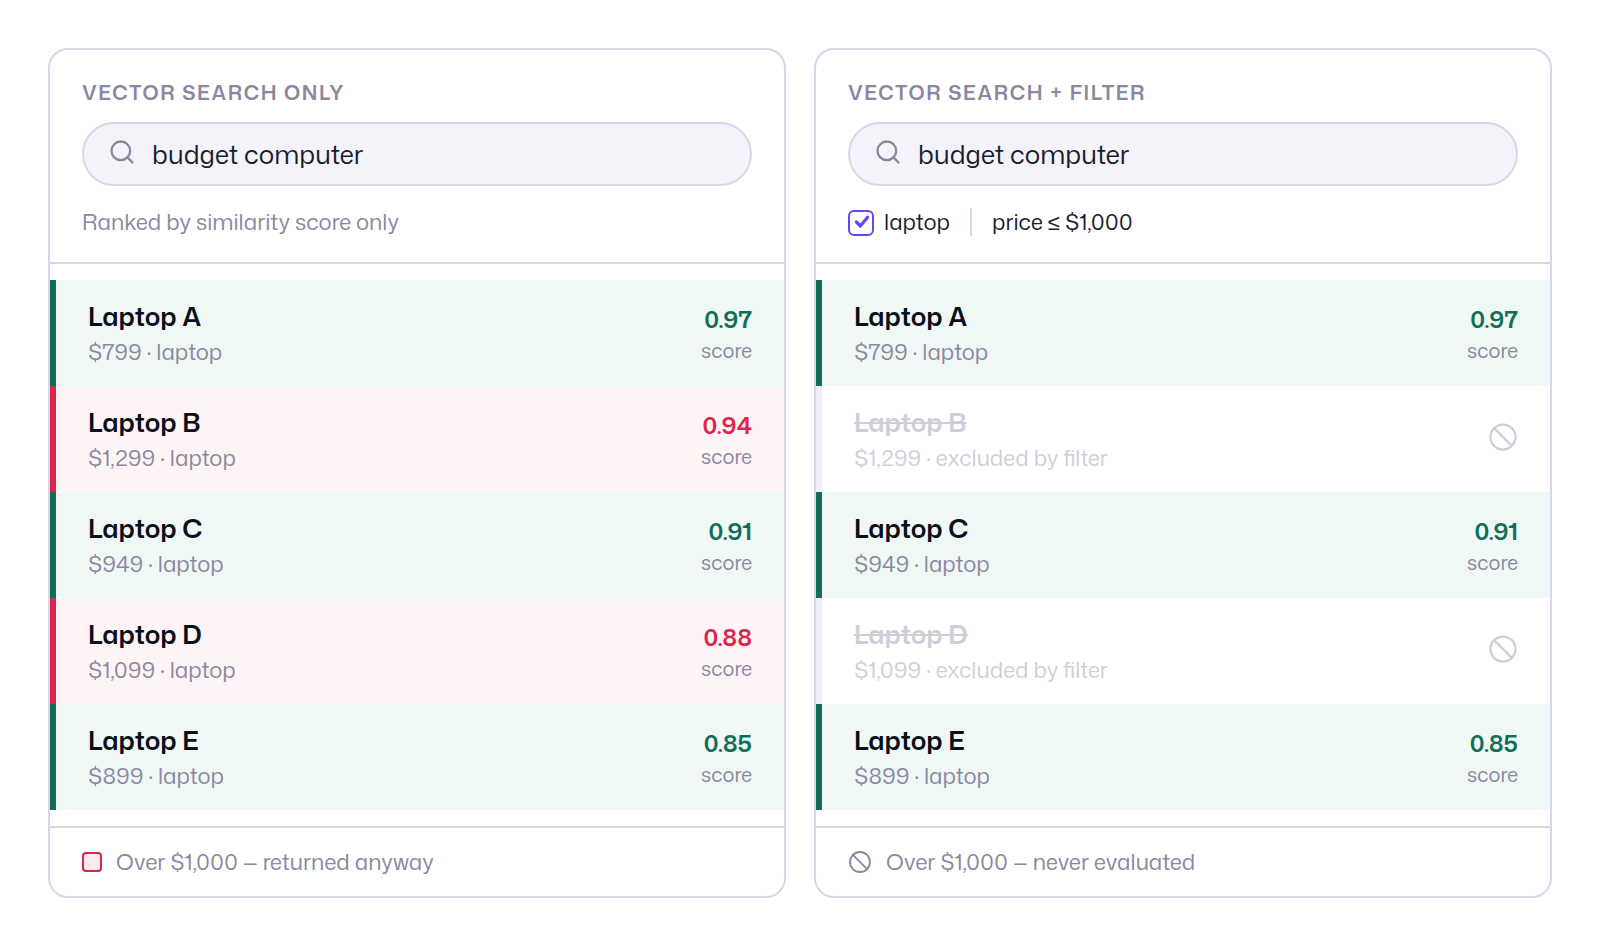
Task: Select Laptop C in the filtered results list
Action: point(1183,545)
